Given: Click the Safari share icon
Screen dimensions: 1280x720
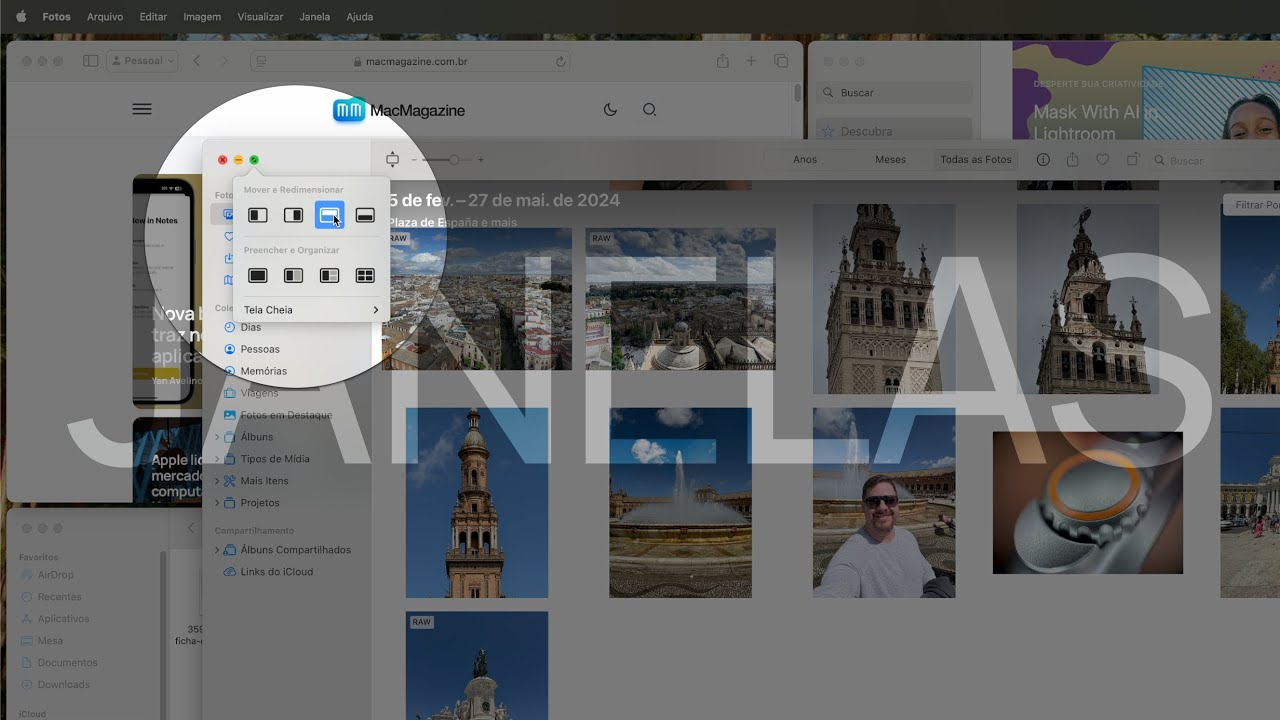Looking at the screenshot, I should point(723,61).
